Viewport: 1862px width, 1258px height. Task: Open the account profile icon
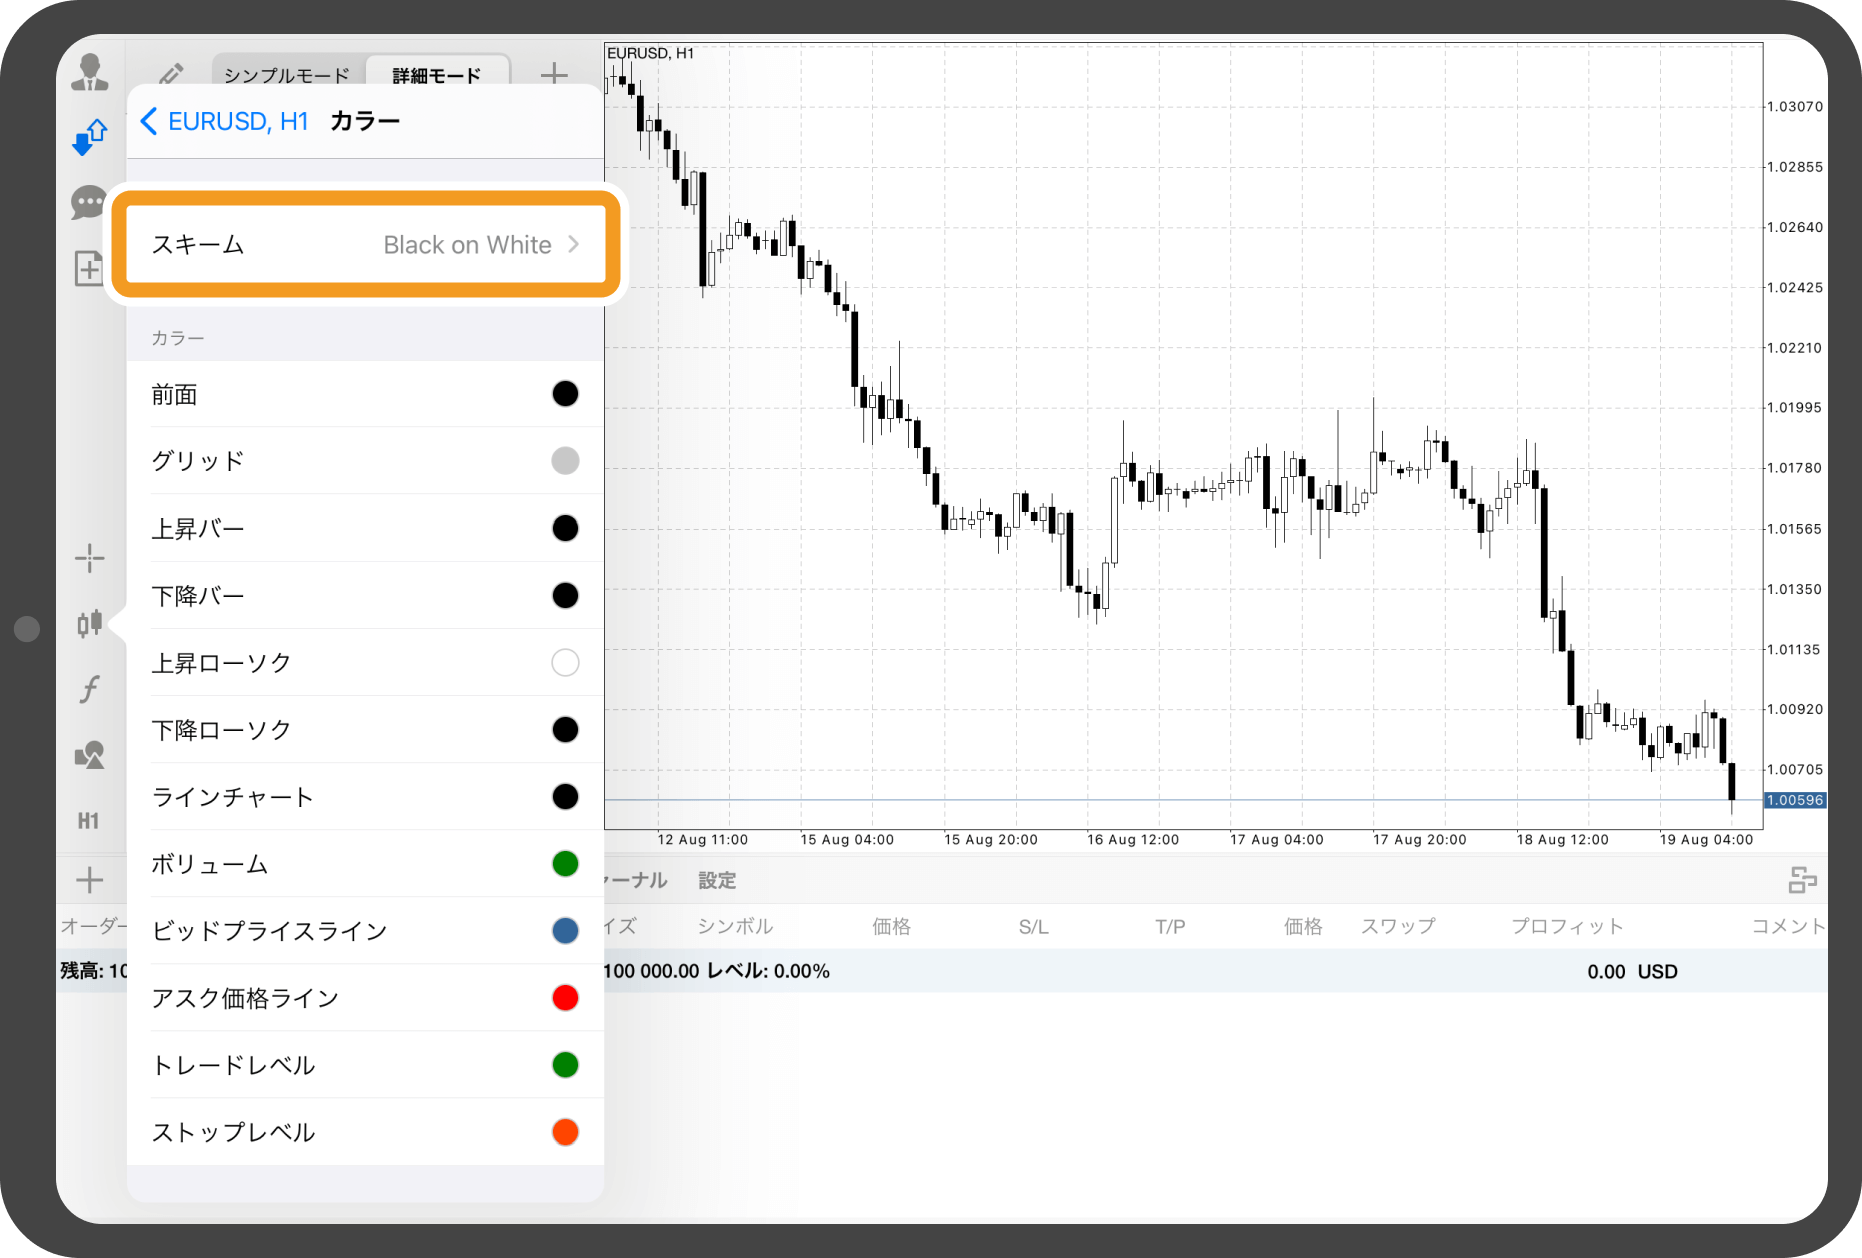90,73
